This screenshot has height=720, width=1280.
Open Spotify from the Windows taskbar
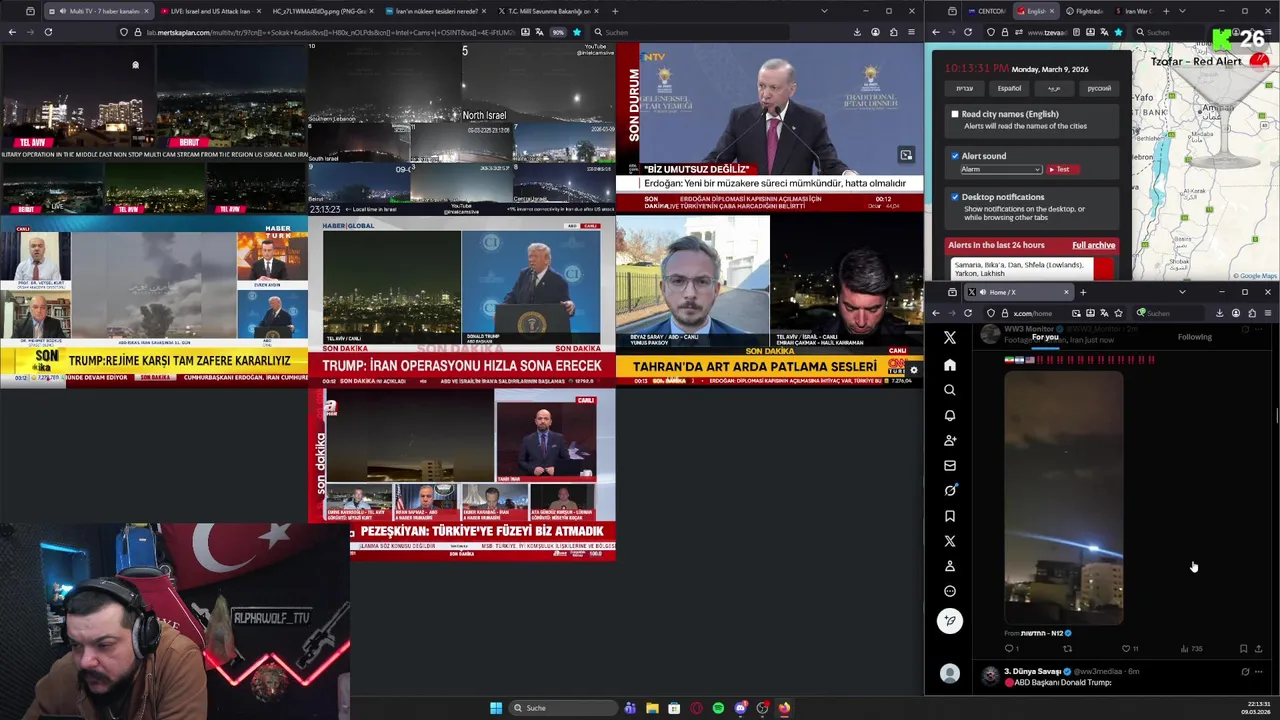(x=718, y=708)
